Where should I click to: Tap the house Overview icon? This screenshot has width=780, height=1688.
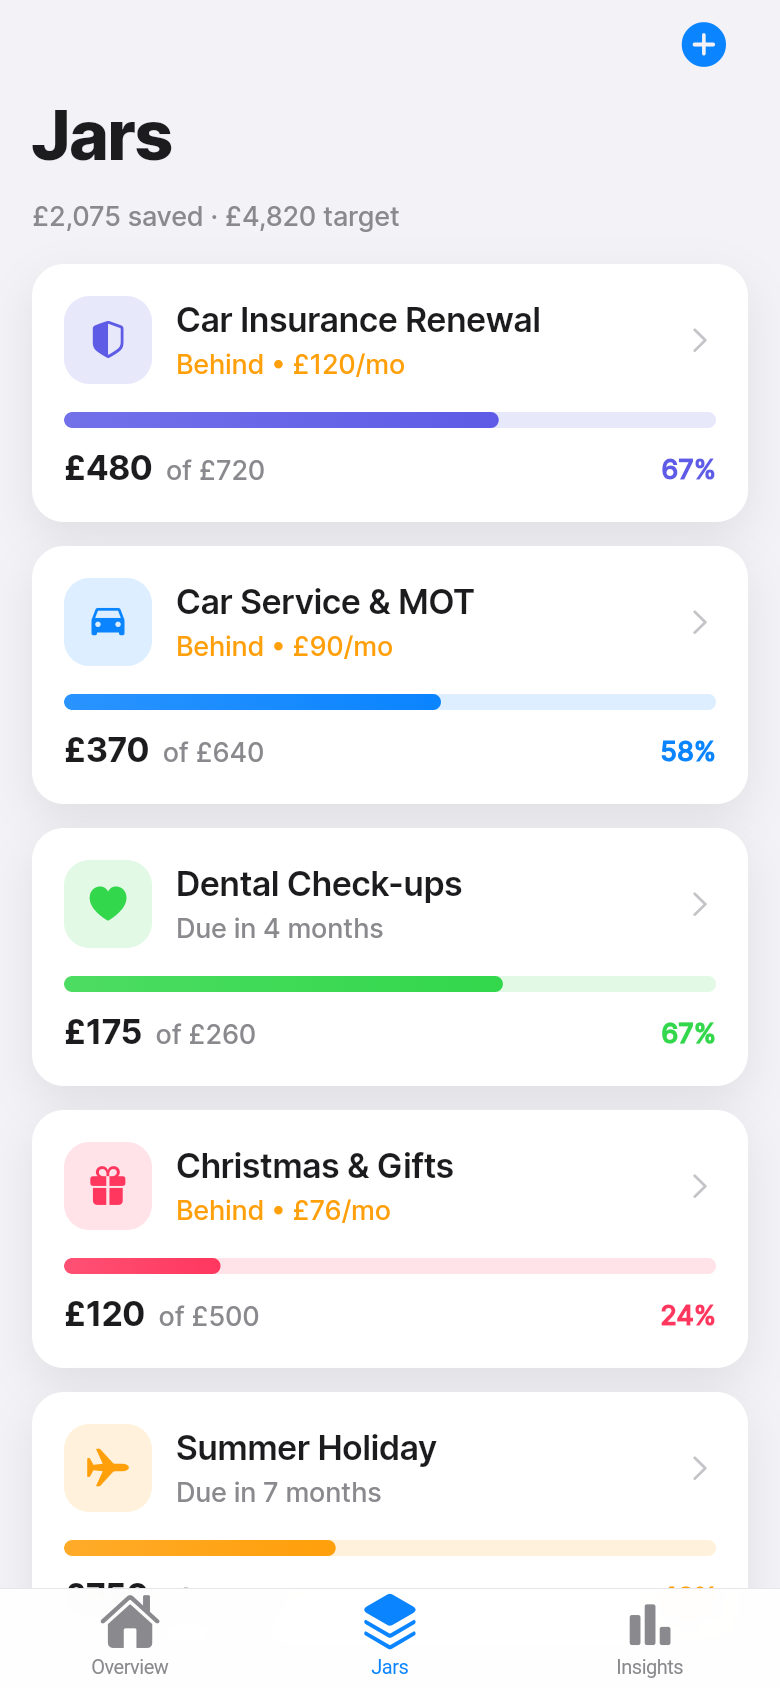point(130,1621)
